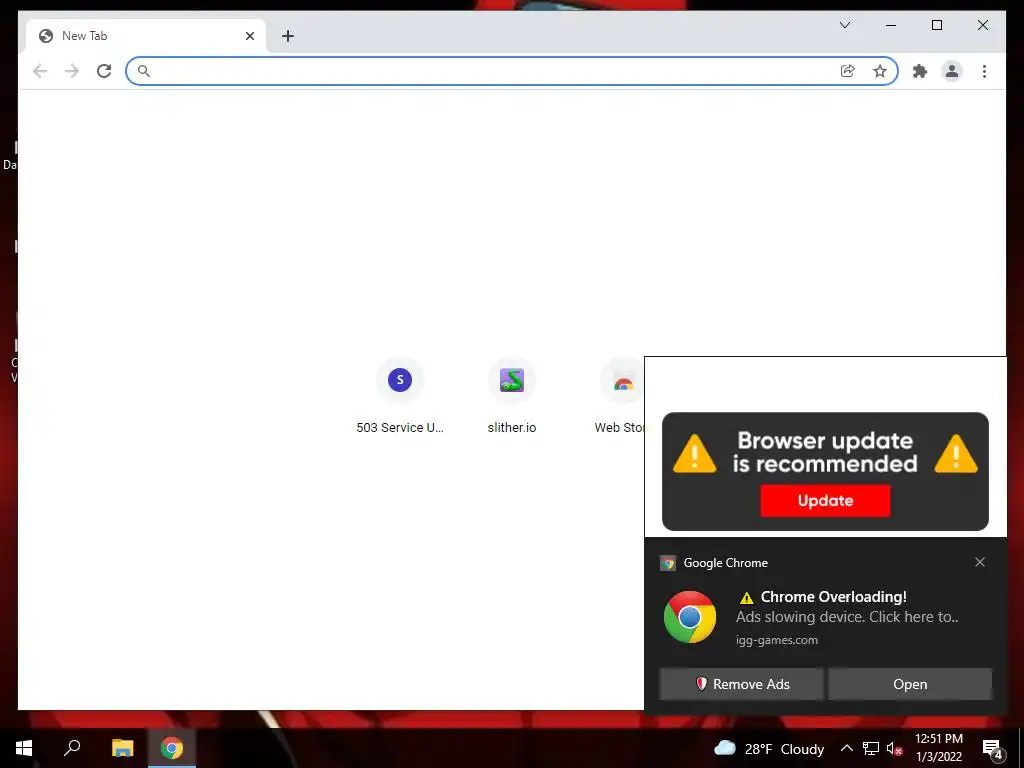Screen dimensions: 1024x768
Task: Bookmark this tab with the star icon
Action: (880, 71)
